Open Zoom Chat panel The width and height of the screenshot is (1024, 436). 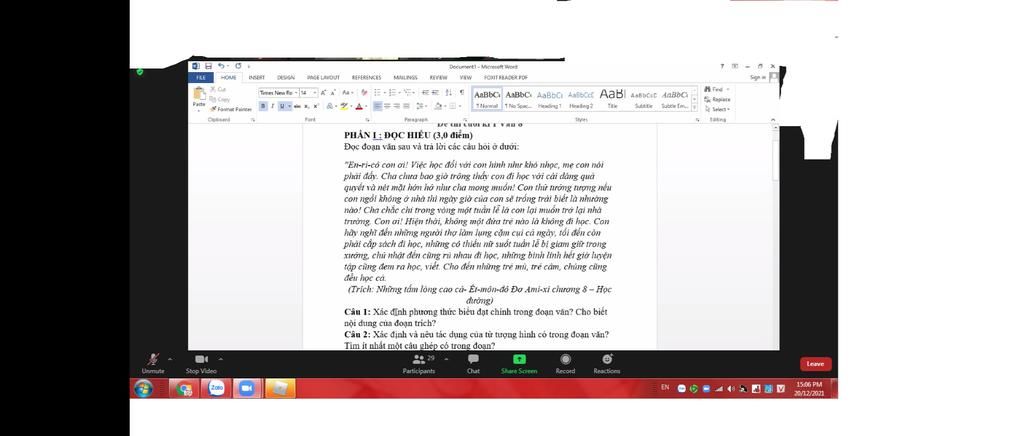pyautogui.click(x=473, y=364)
